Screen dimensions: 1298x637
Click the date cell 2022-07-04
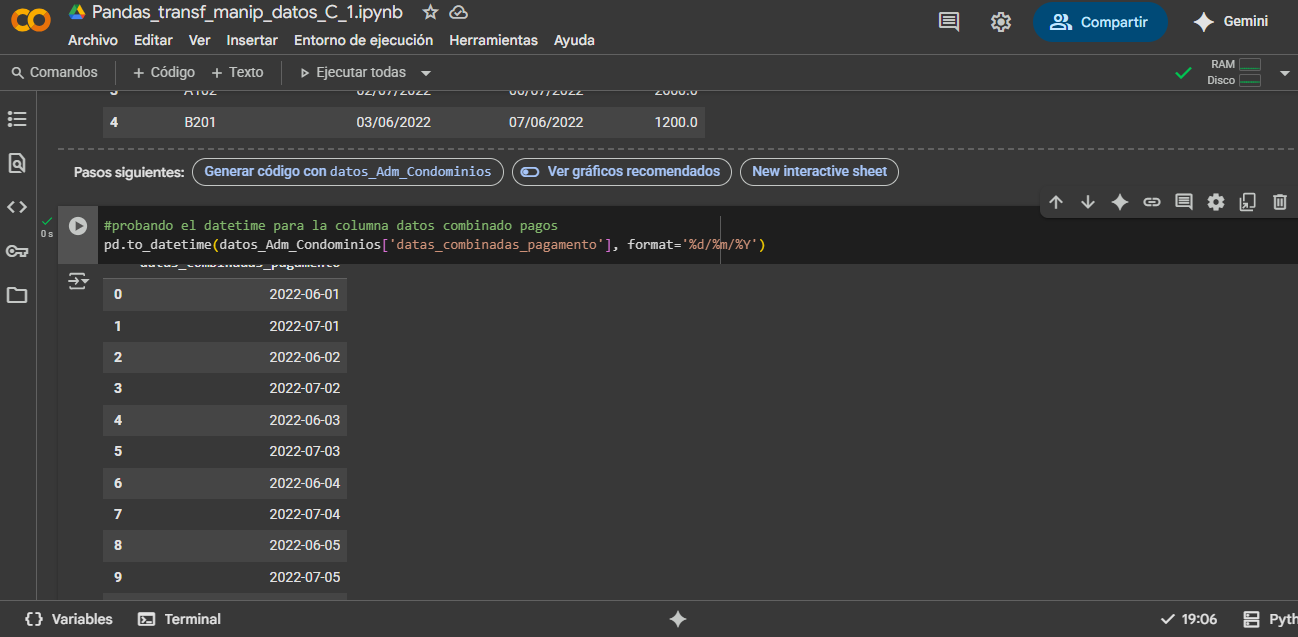click(x=304, y=514)
